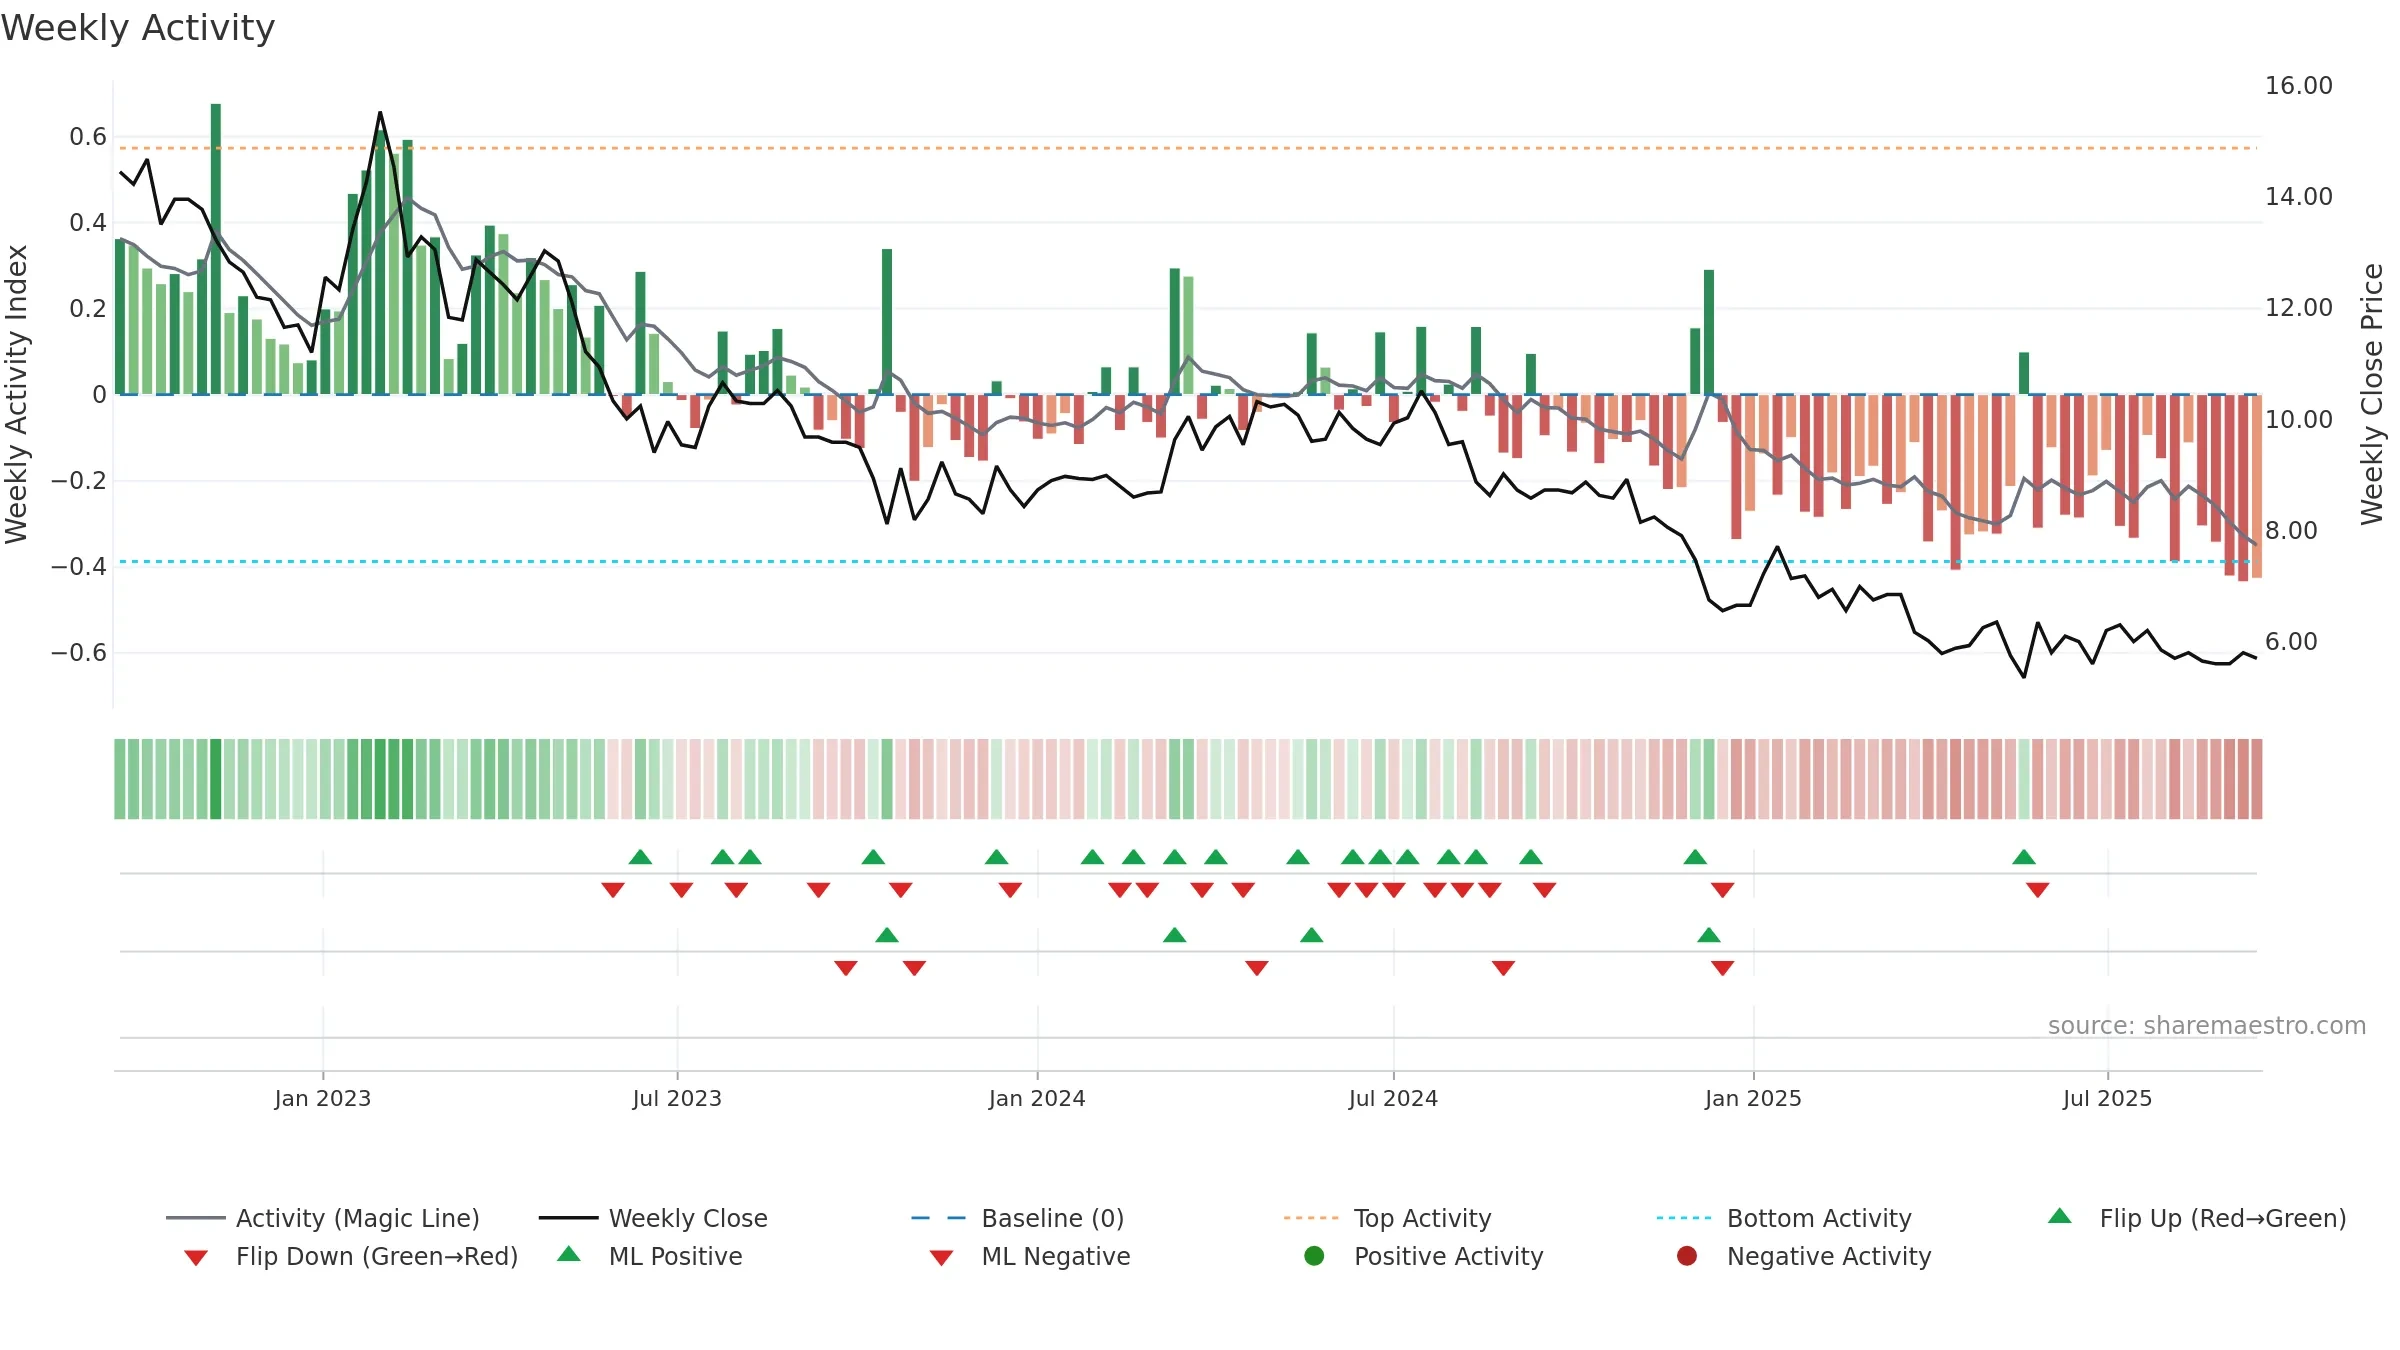Click the 8.00 price axis label
This screenshot has width=2400, height=1350.
coord(2291,530)
